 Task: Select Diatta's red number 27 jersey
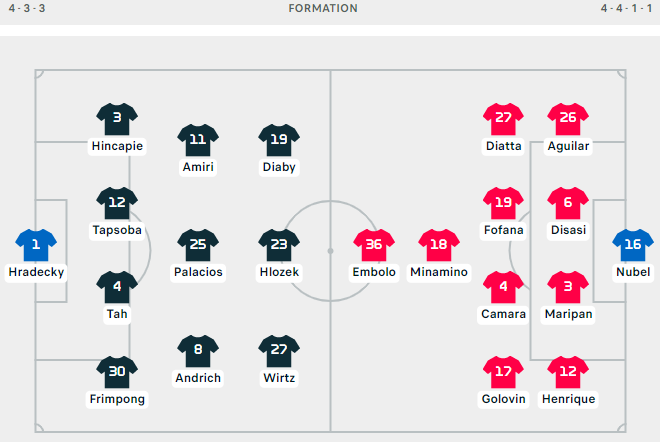503,119
